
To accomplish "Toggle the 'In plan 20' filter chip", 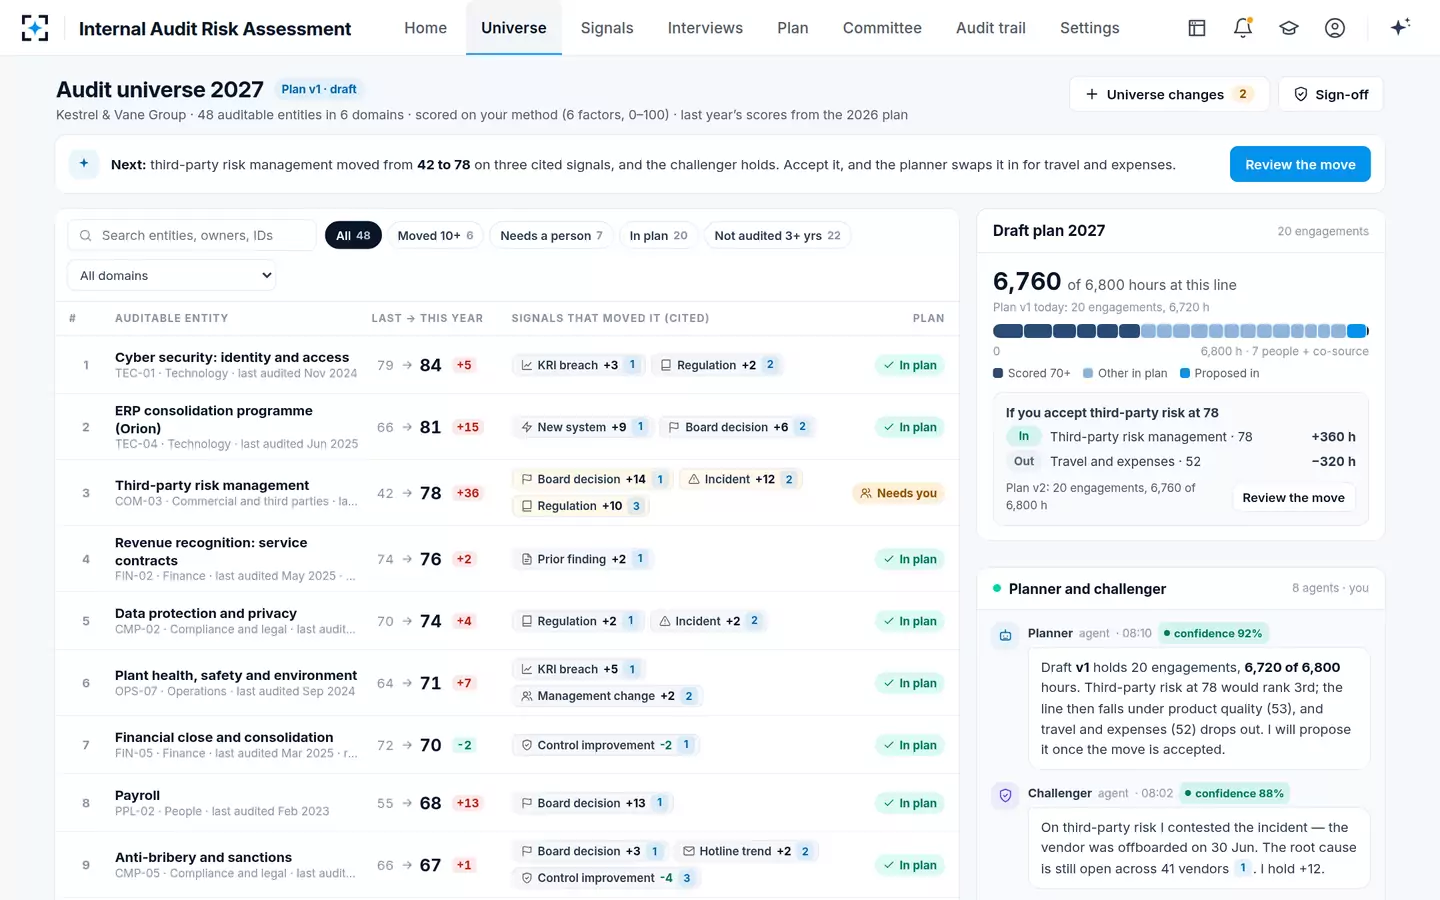I will (659, 235).
